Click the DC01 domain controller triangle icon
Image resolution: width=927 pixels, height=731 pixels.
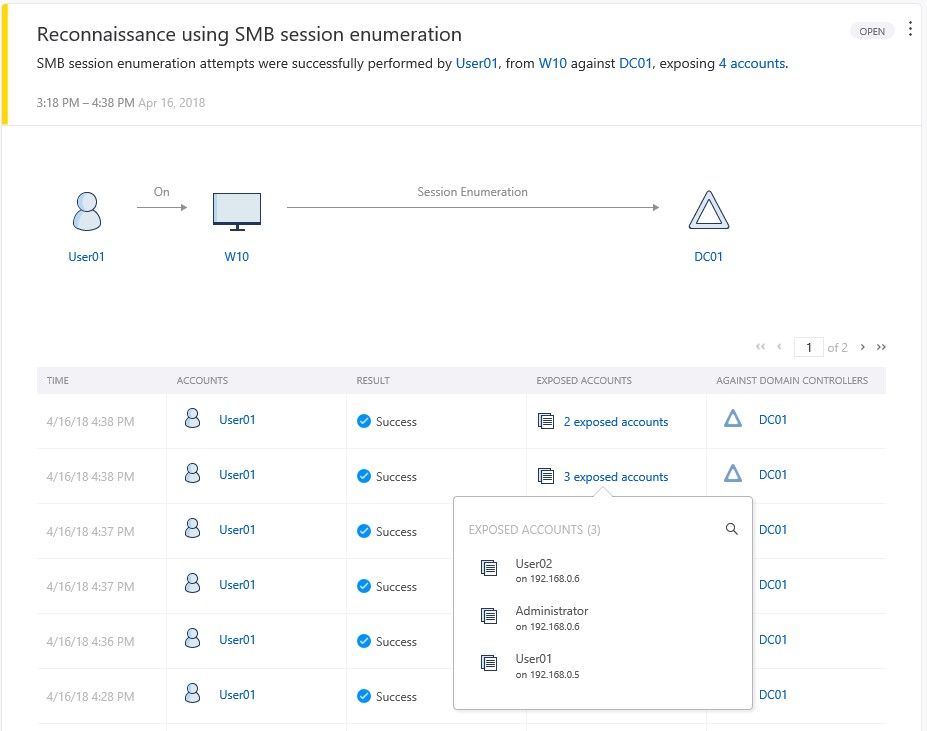pyautogui.click(x=708, y=211)
